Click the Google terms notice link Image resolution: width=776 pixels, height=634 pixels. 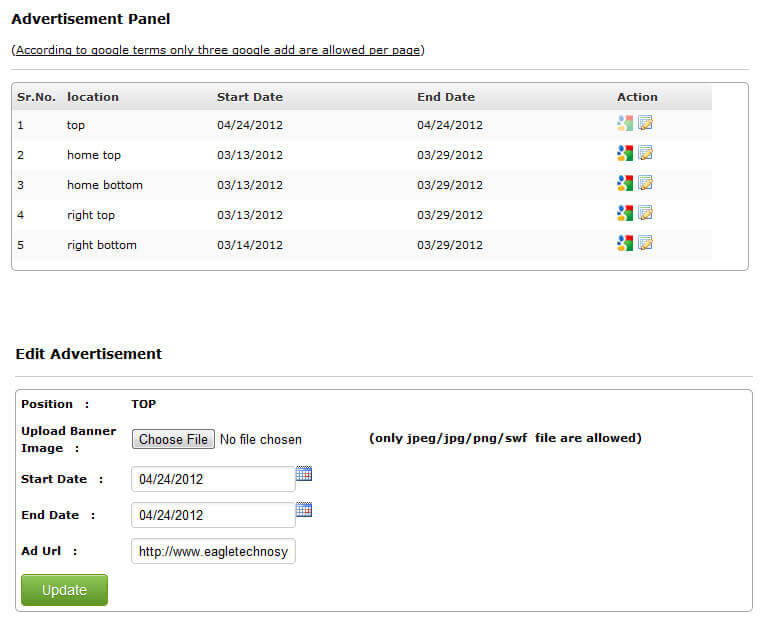[x=218, y=50]
